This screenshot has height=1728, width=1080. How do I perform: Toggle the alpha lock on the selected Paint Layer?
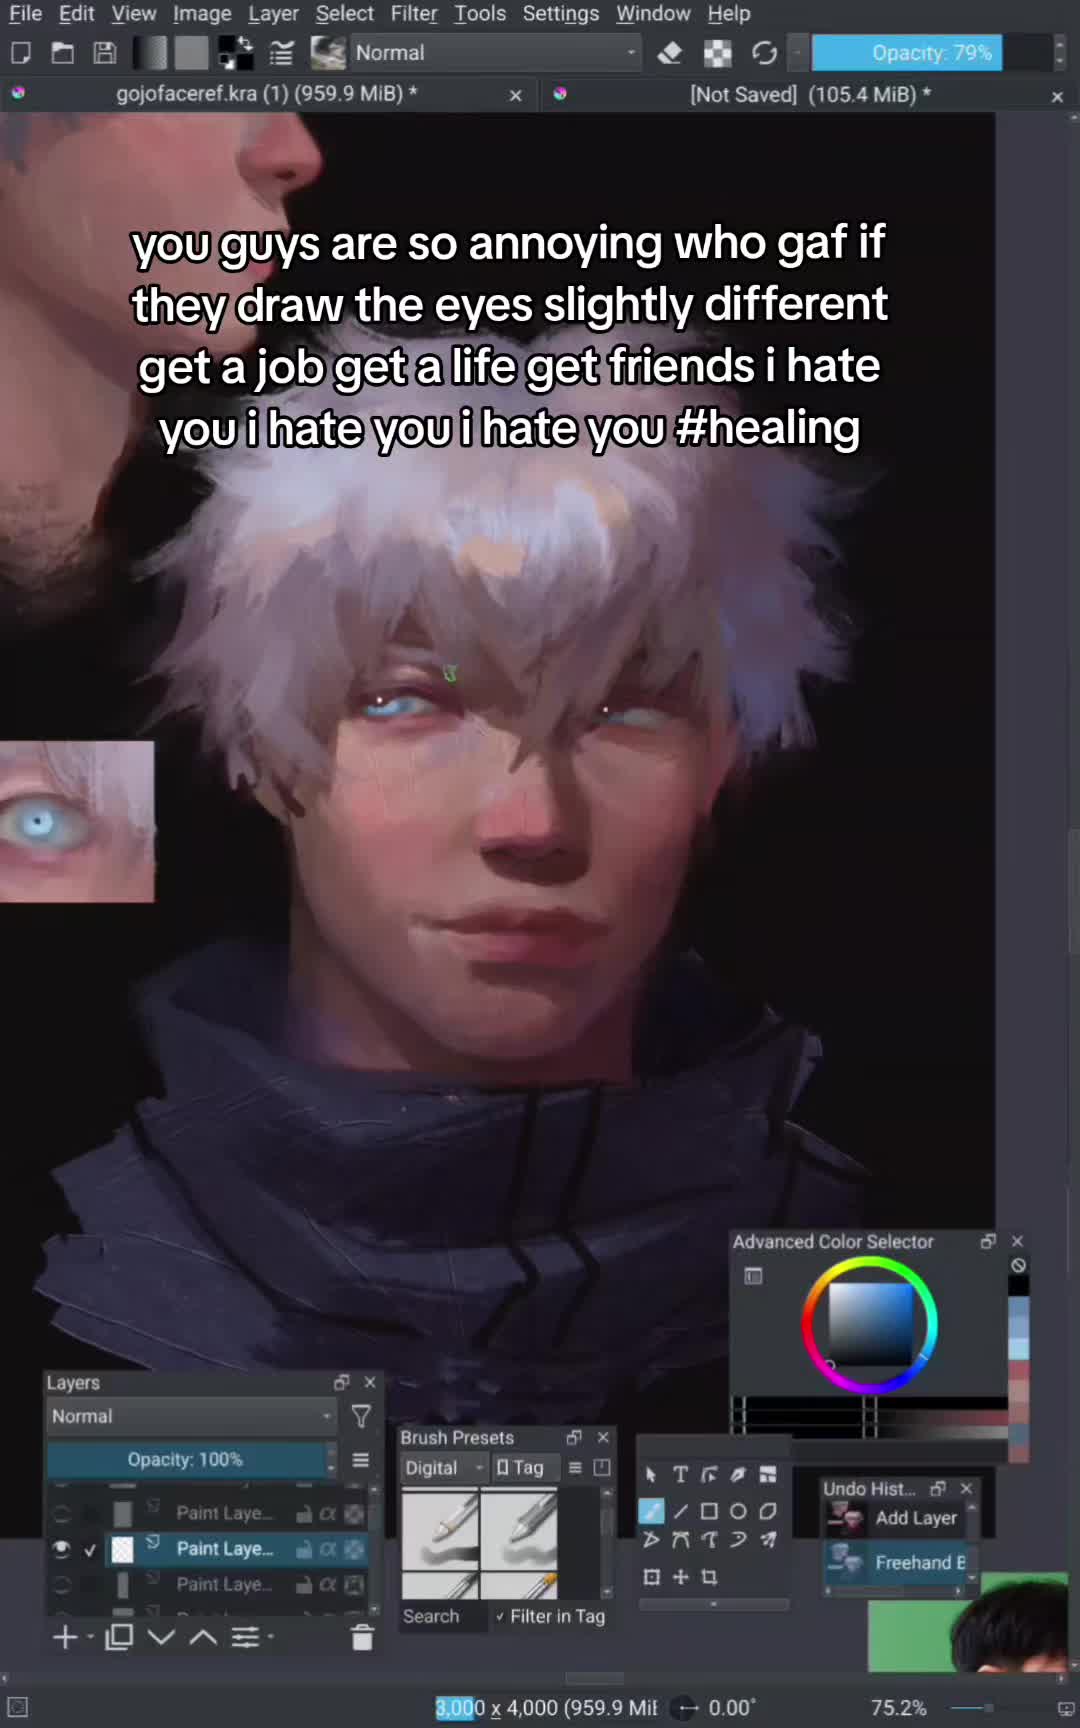tap(327, 1549)
